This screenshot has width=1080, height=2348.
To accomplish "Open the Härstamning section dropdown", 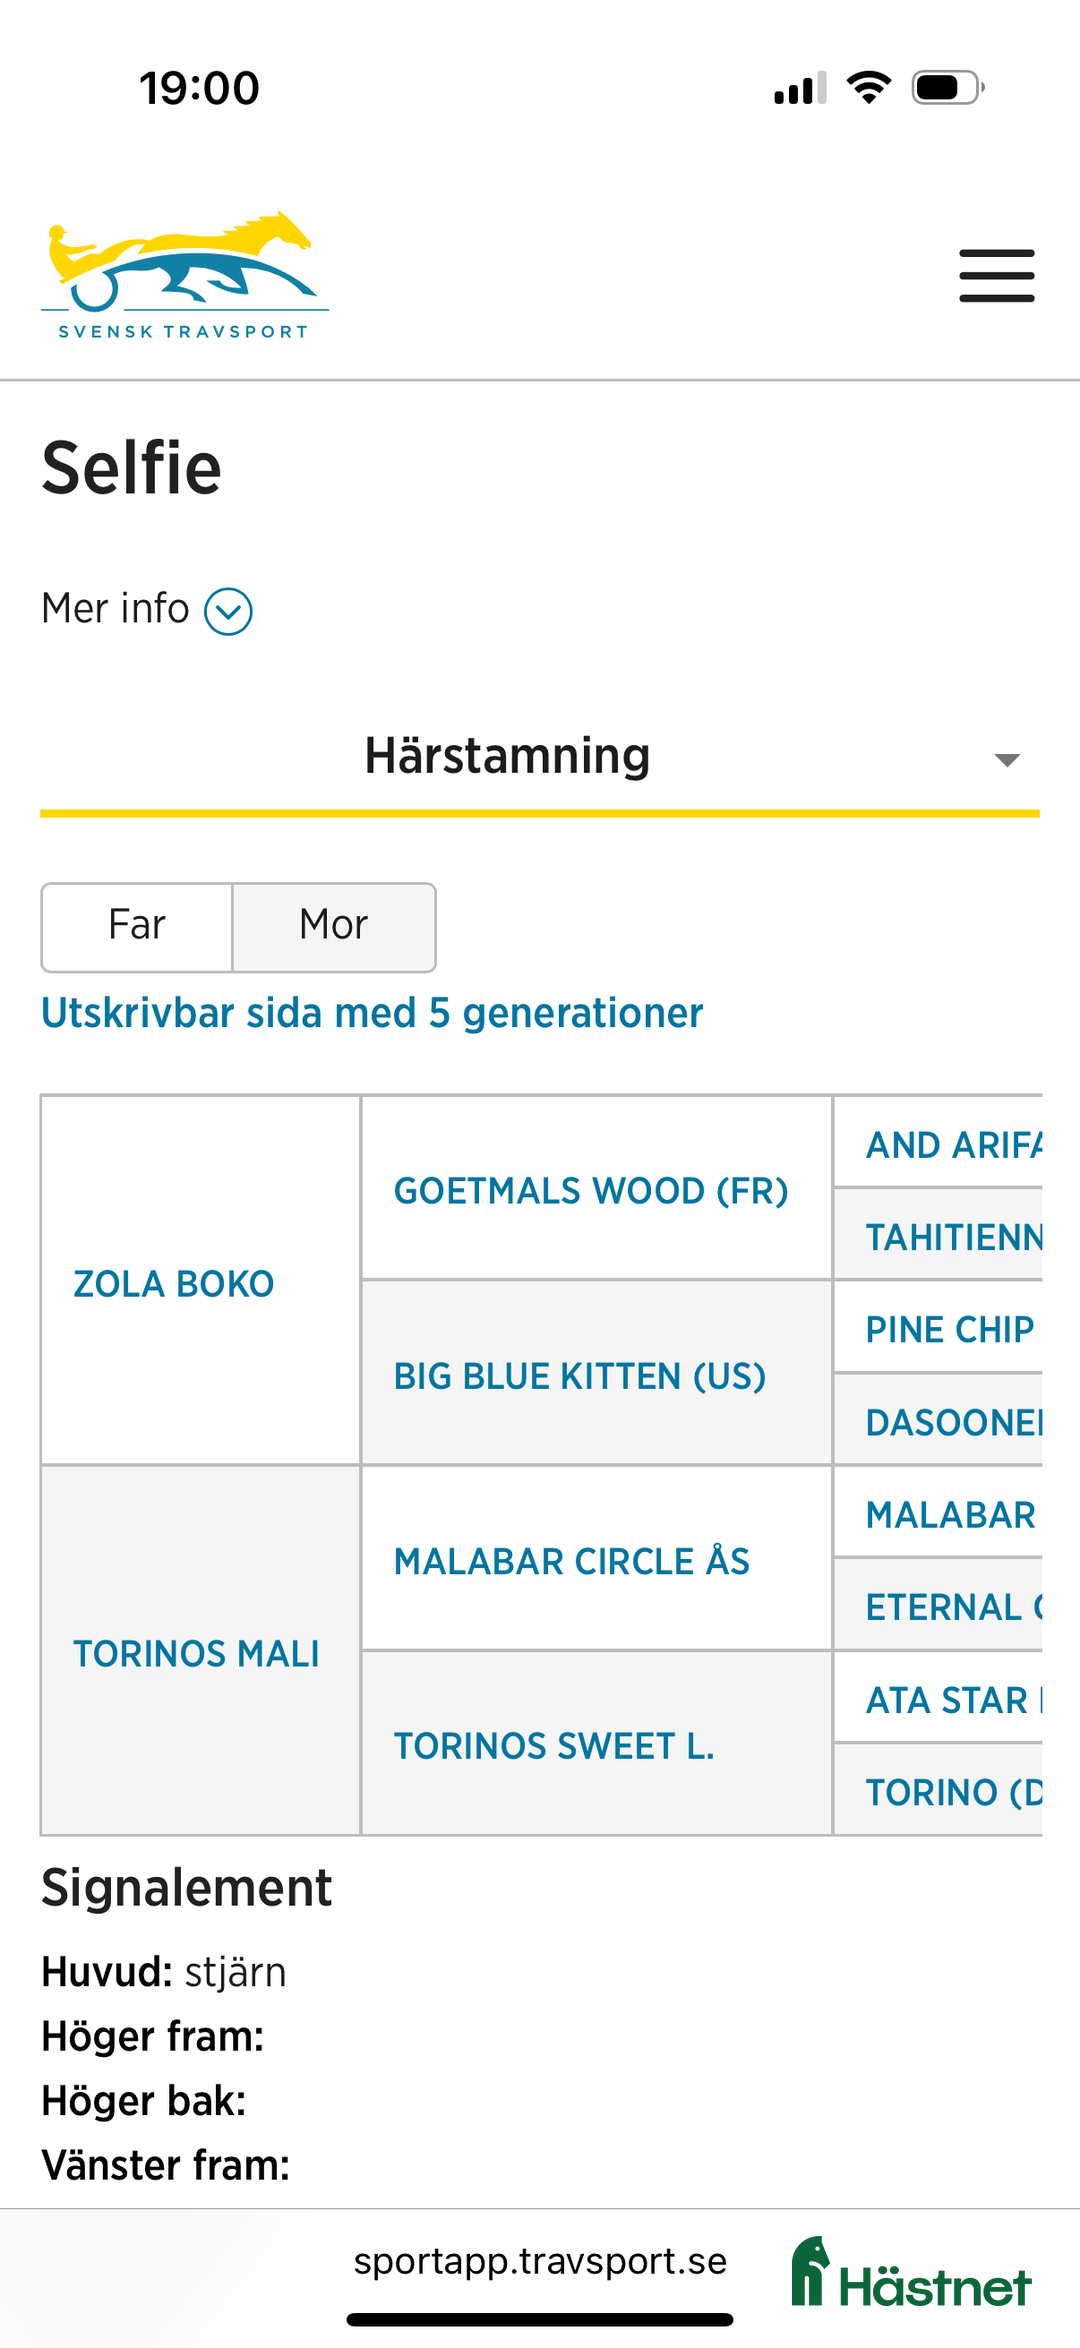I will (x=508, y=757).
